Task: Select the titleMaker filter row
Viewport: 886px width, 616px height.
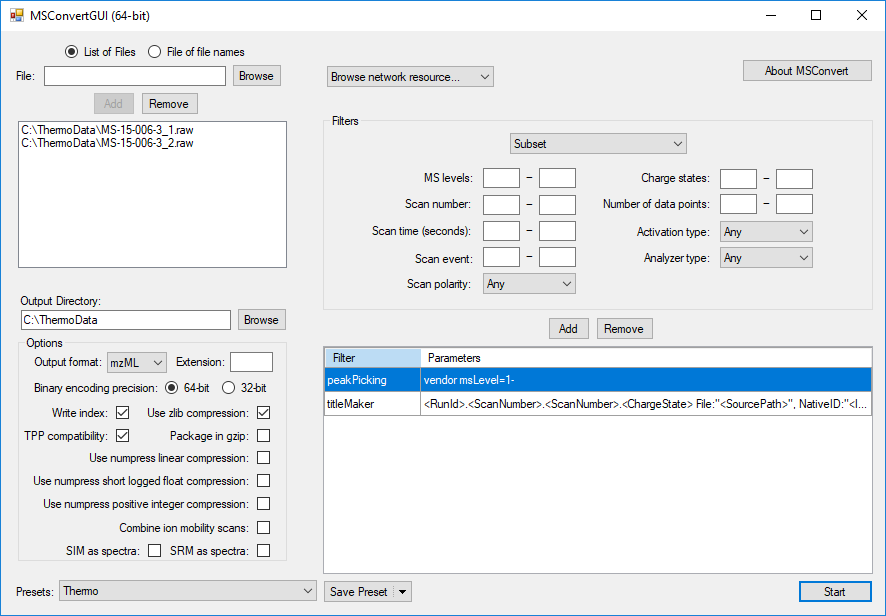Action: tap(598, 404)
